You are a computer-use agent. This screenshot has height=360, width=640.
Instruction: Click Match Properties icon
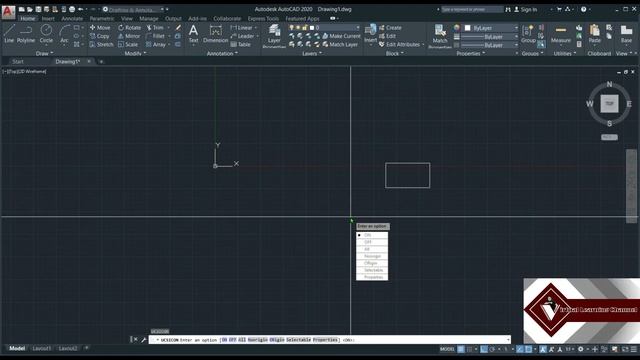(440, 35)
